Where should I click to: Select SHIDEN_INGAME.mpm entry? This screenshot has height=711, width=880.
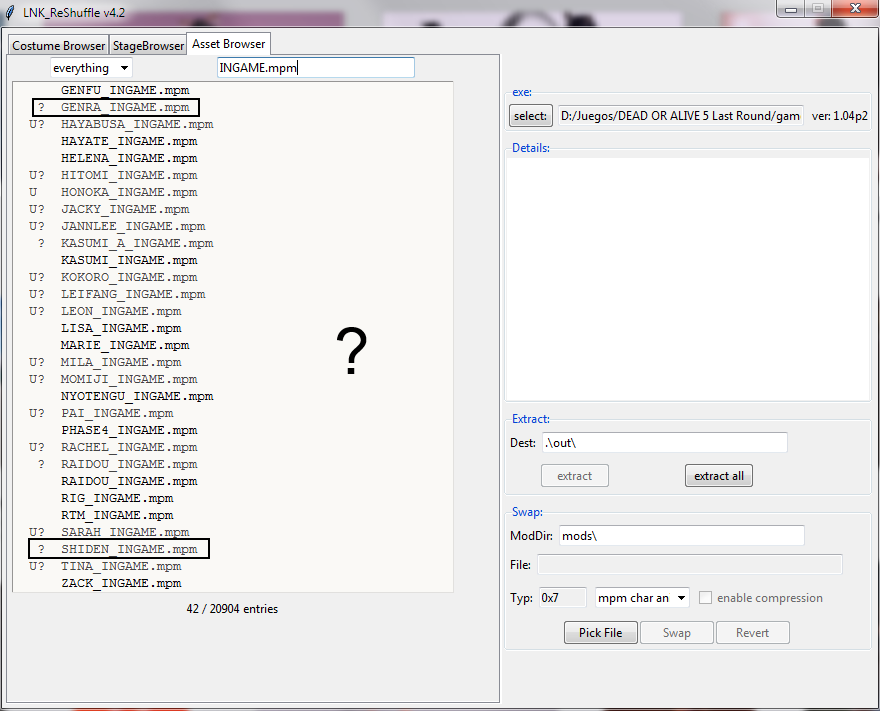128,549
